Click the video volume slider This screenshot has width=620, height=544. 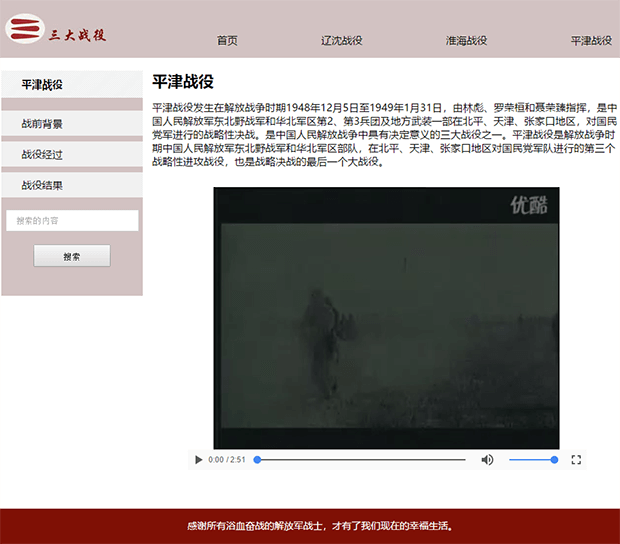pos(531,460)
